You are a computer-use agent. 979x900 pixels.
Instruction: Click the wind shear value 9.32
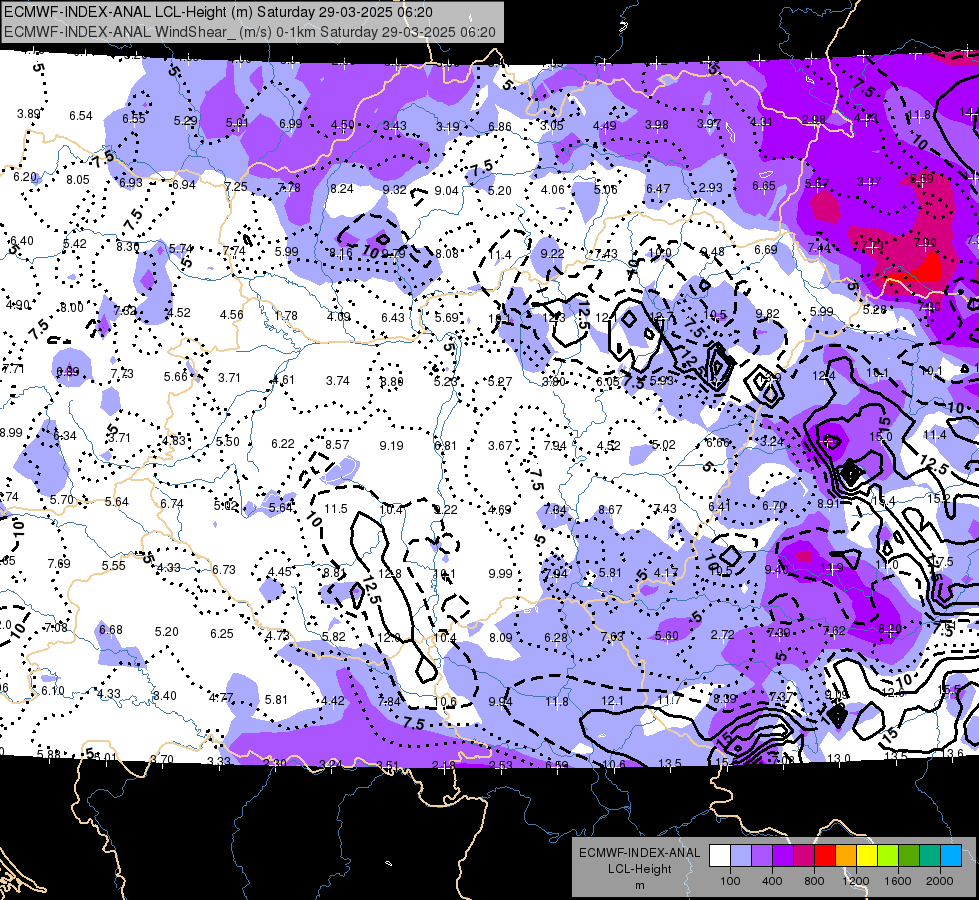click(395, 189)
